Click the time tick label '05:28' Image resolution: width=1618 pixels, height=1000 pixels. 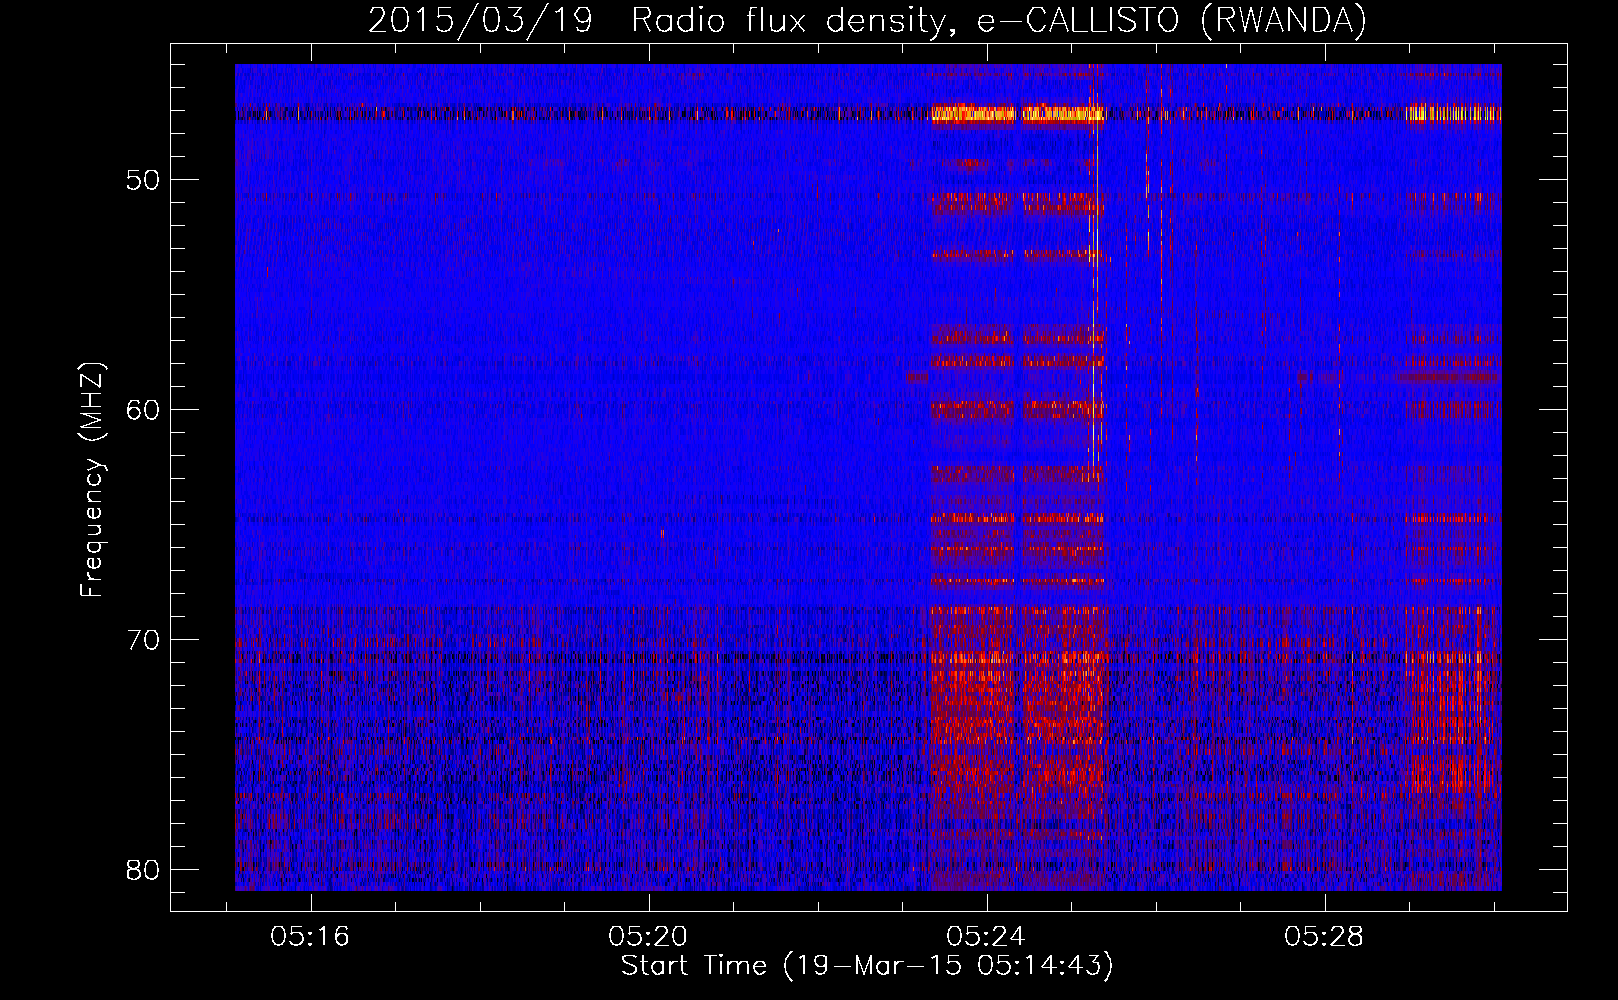point(1324,936)
